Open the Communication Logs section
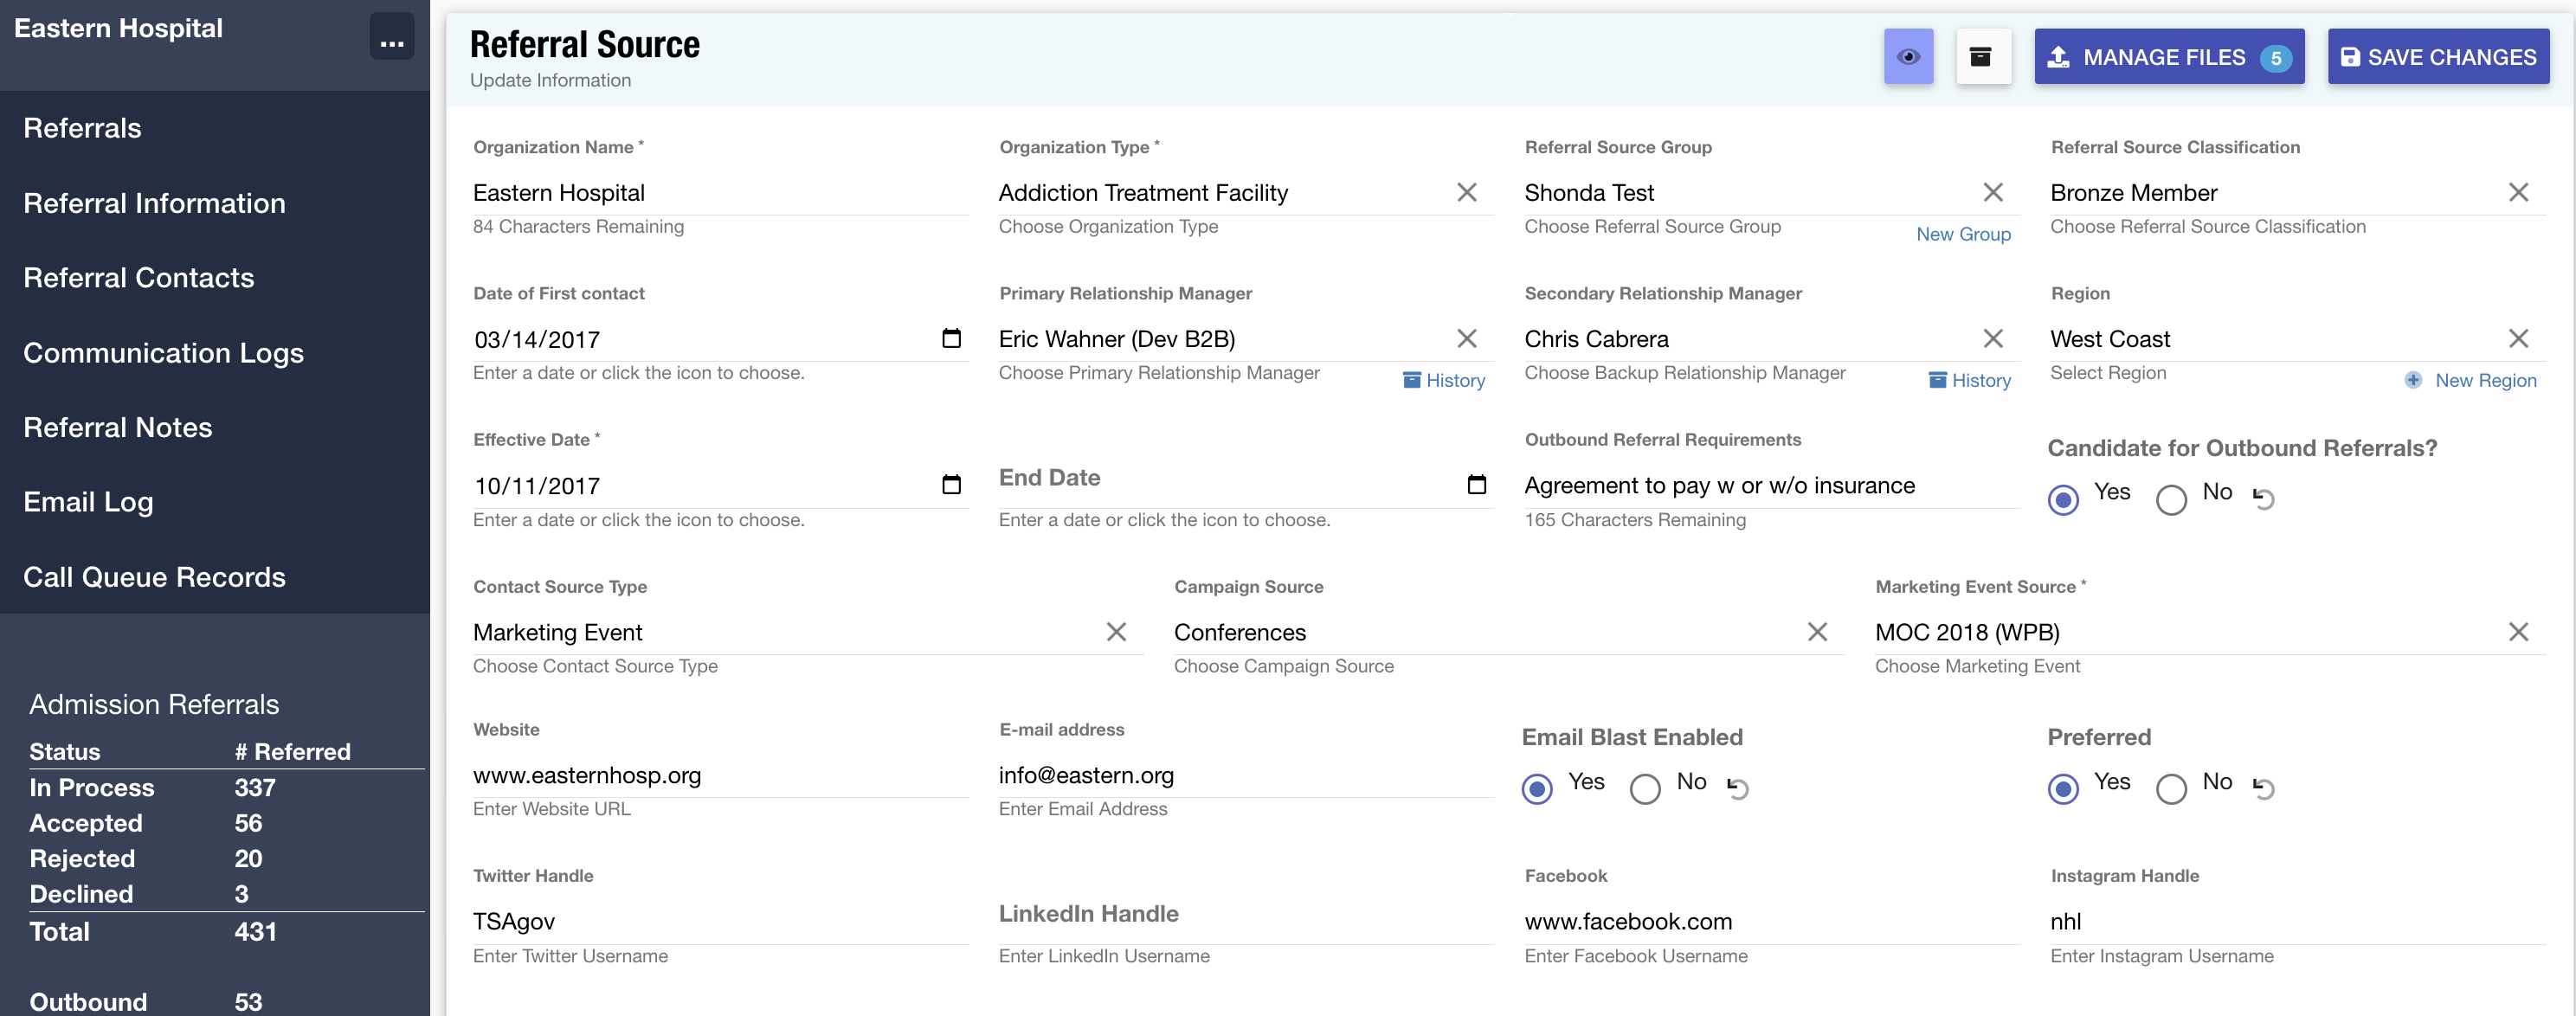Image resolution: width=2576 pixels, height=1016 pixels. [163, 352]
